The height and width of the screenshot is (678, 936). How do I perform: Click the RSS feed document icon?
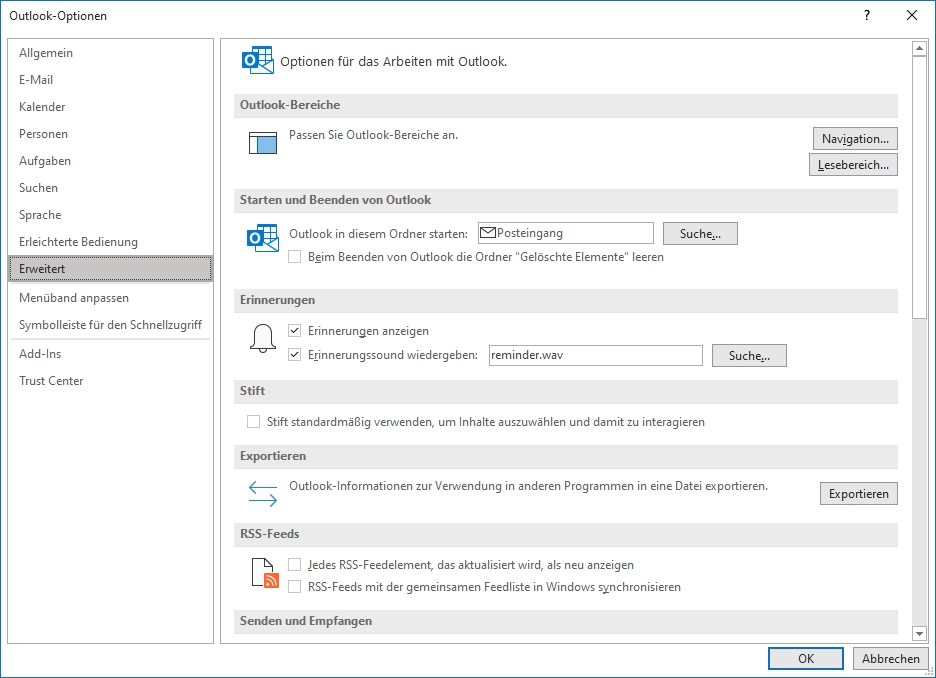tap(264, 574)
